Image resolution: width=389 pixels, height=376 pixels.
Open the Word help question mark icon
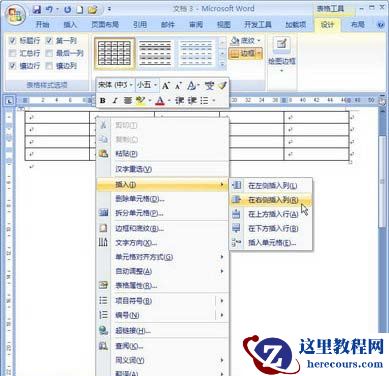(x=380, y=25)
